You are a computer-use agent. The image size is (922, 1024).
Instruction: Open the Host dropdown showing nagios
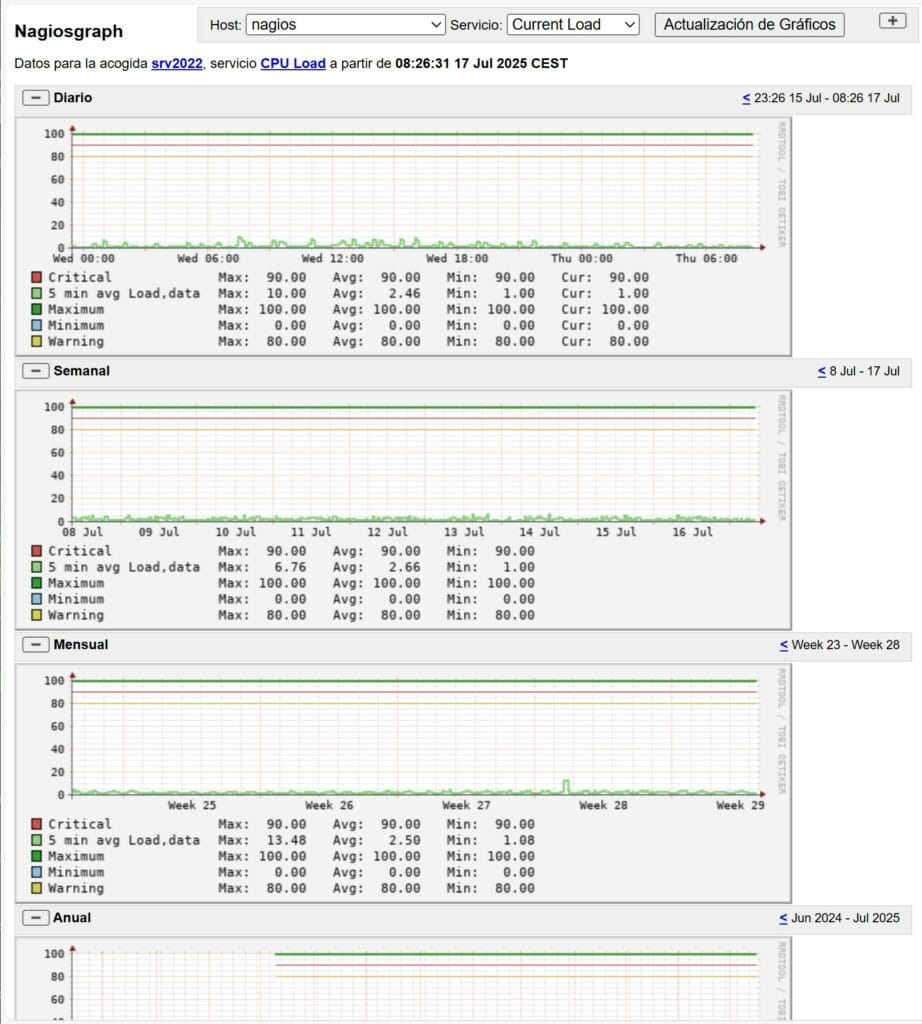pos(345,25)
